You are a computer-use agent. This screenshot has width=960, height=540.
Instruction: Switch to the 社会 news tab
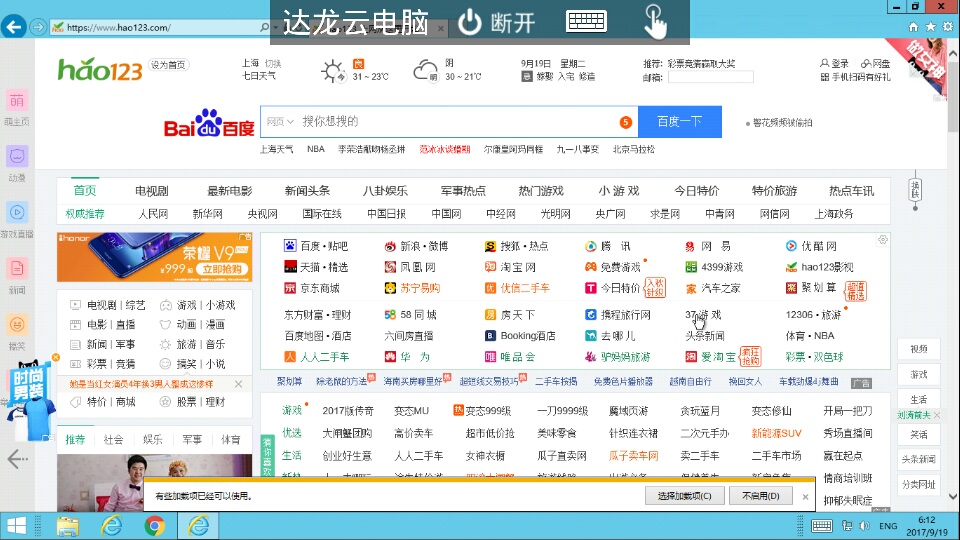point(113,440)
